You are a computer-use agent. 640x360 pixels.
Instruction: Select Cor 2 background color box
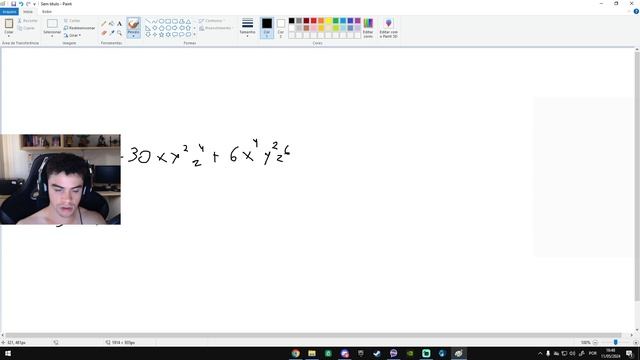281,28
